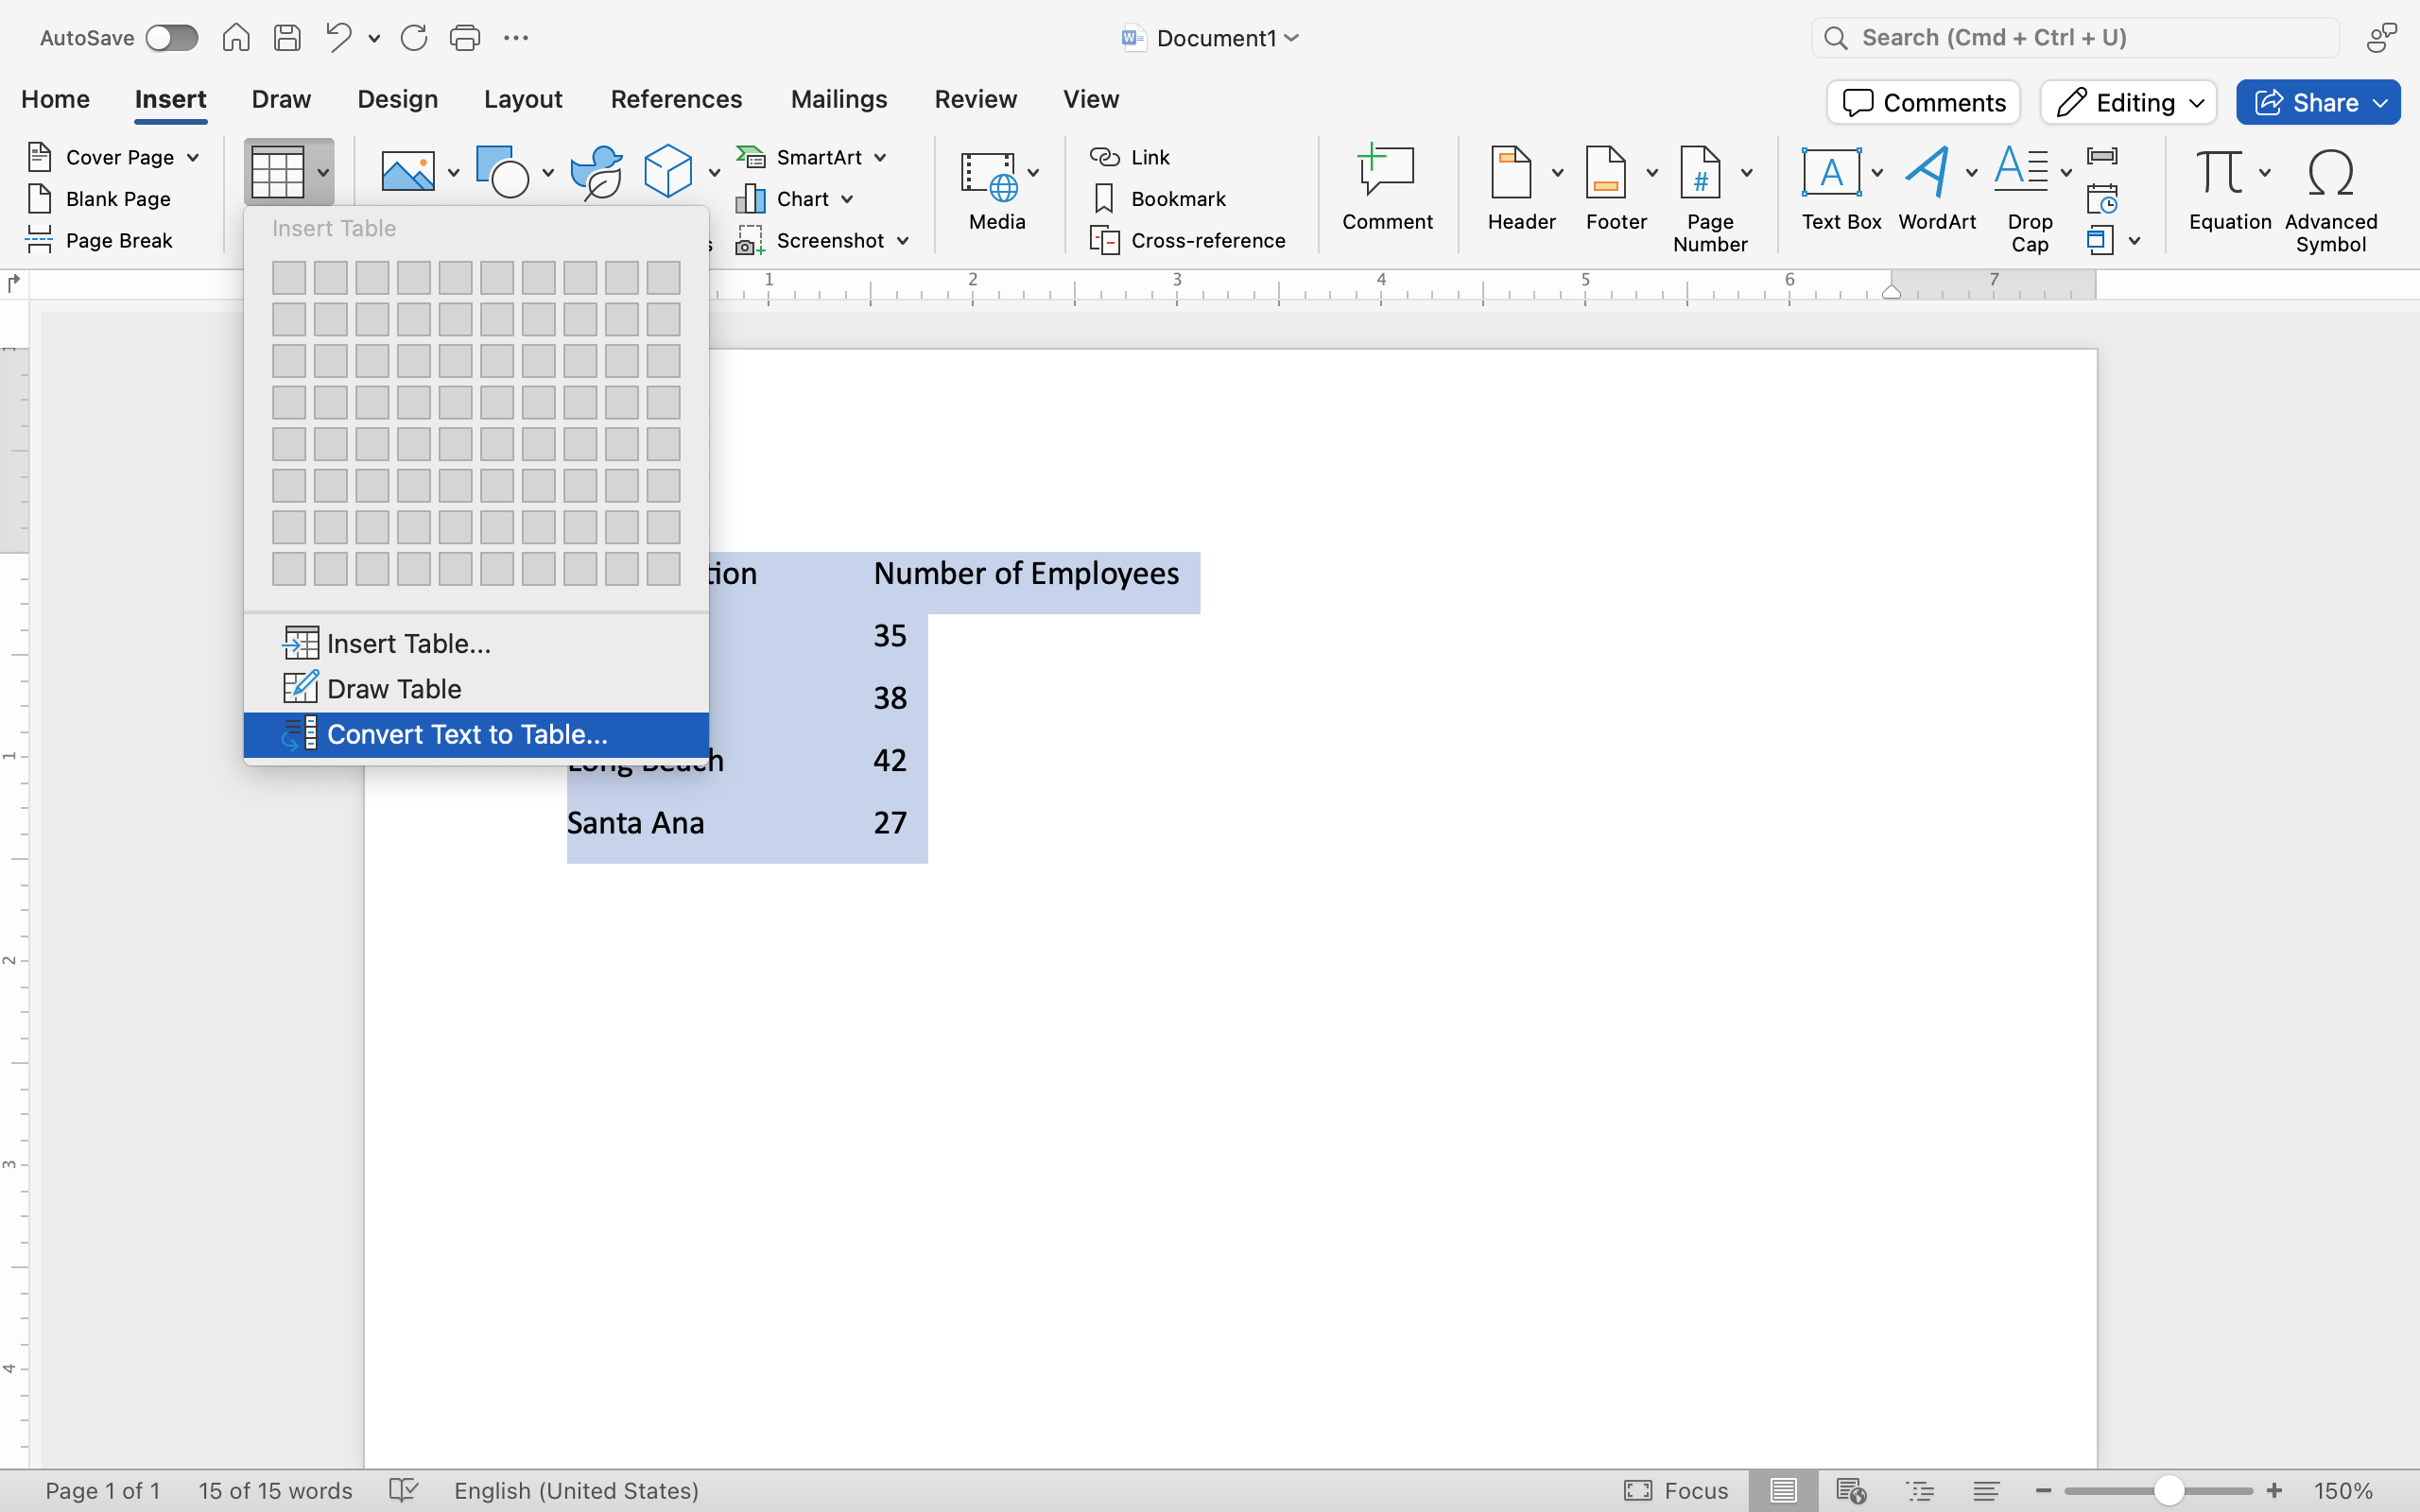The height and width of the screenshot is (1512, 2420).
Task: Open the Review tab
Action: point(976,99)
